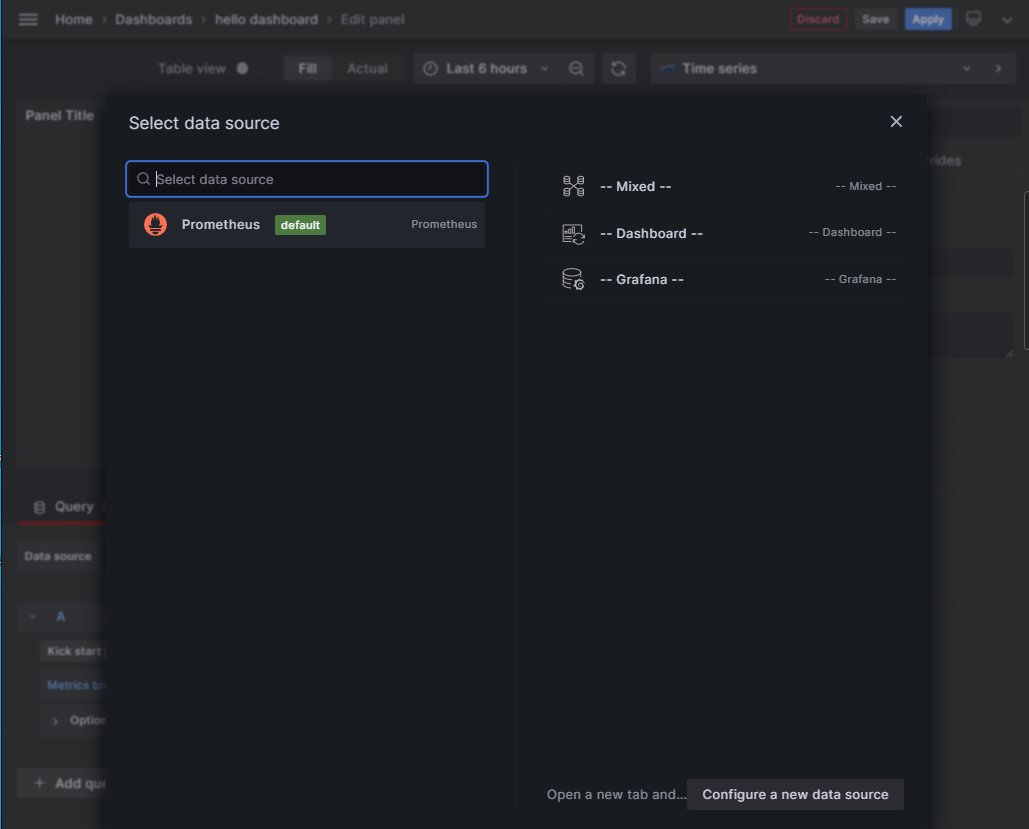Open the hamburger navigation menu
The width and height of the screenshot is (1029, 829).
click(x=28, y=20)
